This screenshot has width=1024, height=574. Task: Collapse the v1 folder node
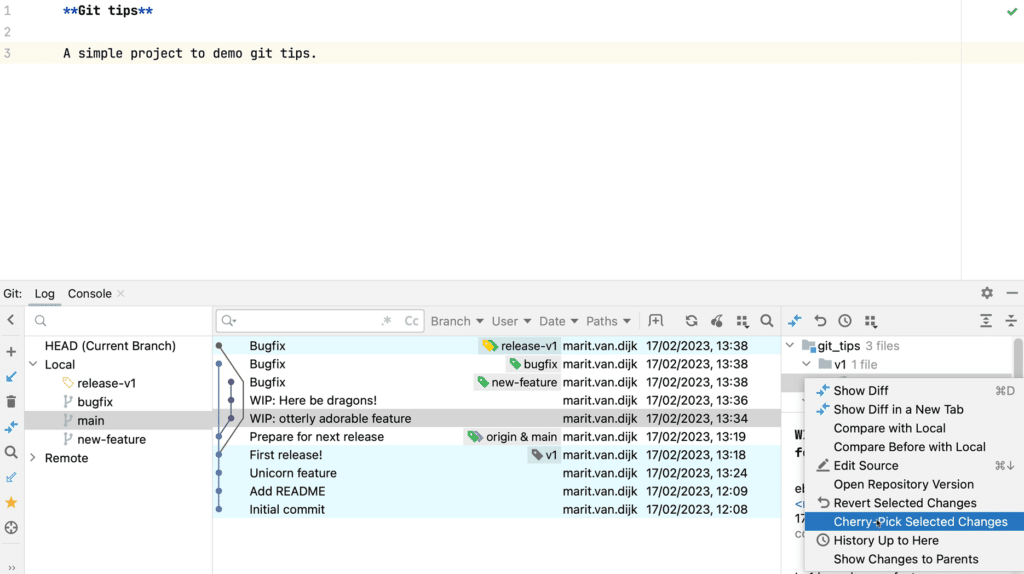pos(807,364)
